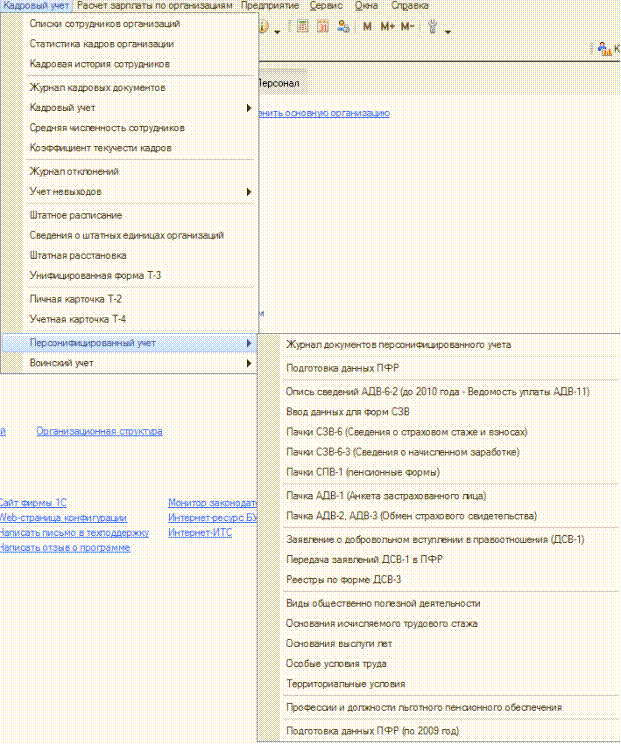Open Web-страница конфигурации link
The image size is (621, 744).
[x=63, y=518]
